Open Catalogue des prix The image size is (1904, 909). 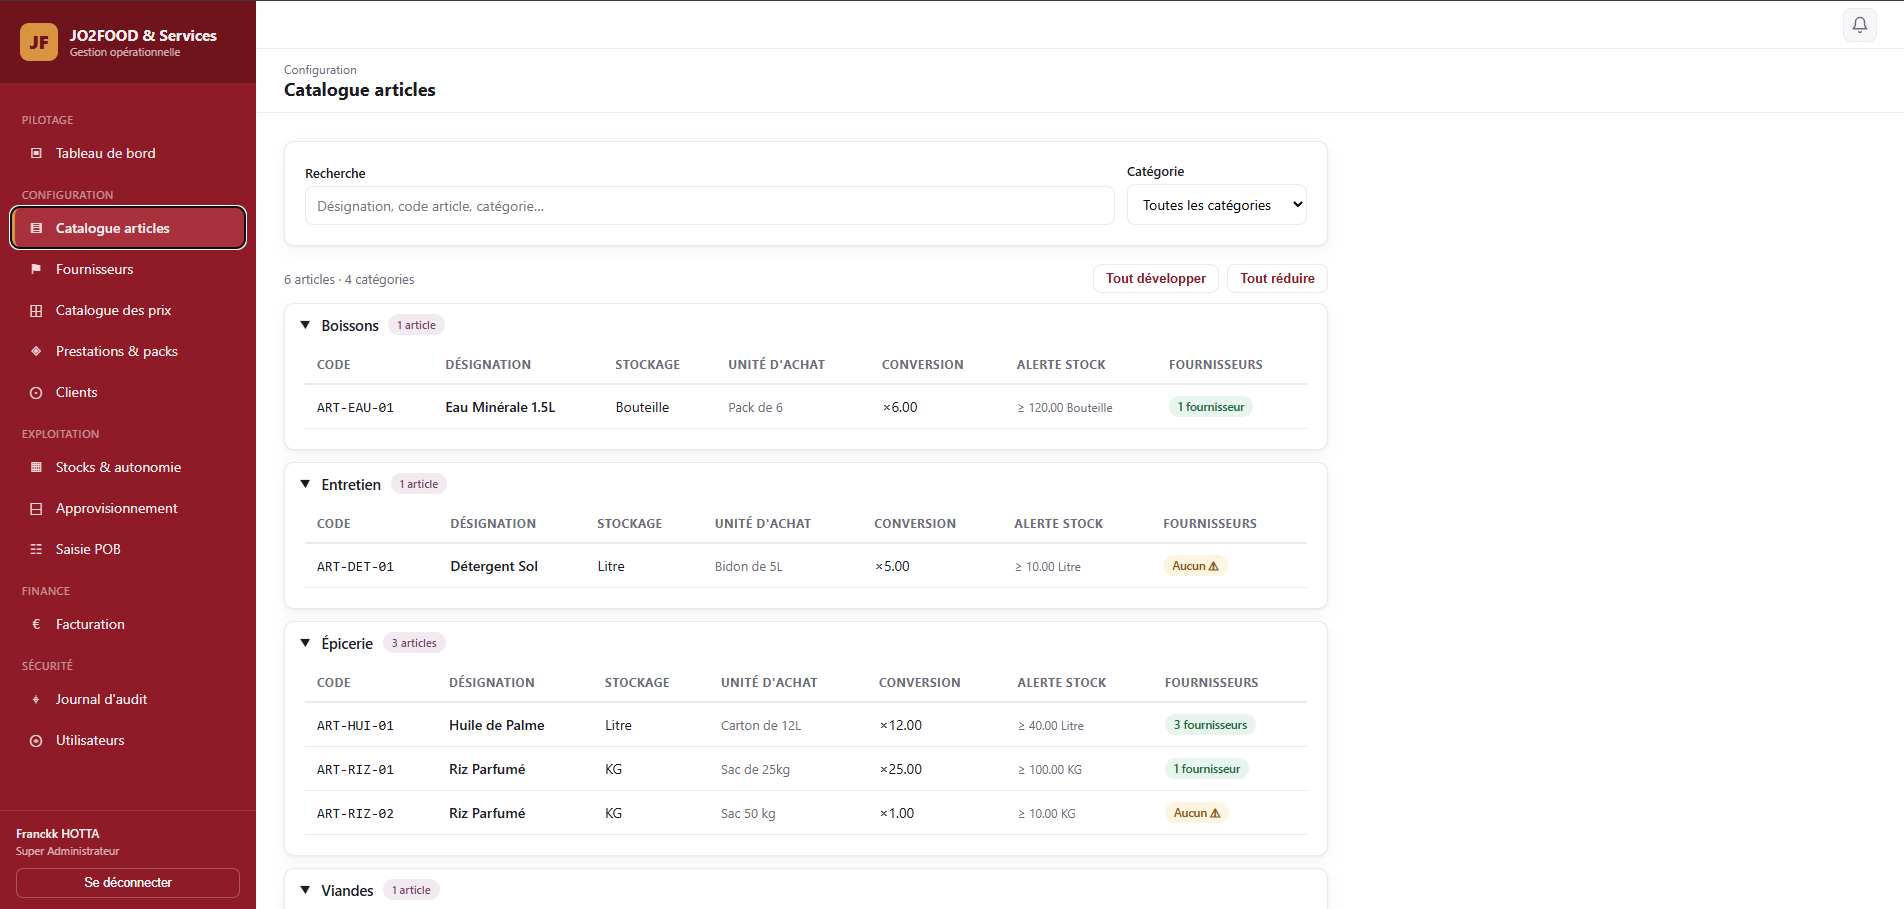click(128, 310)
